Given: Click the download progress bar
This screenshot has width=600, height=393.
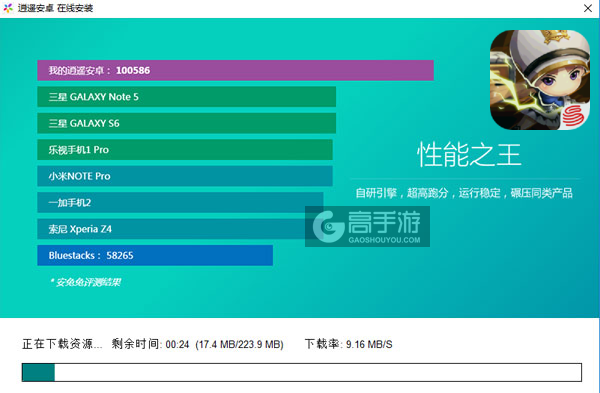Looking at the screenshot, I should [x=302, y=372].
